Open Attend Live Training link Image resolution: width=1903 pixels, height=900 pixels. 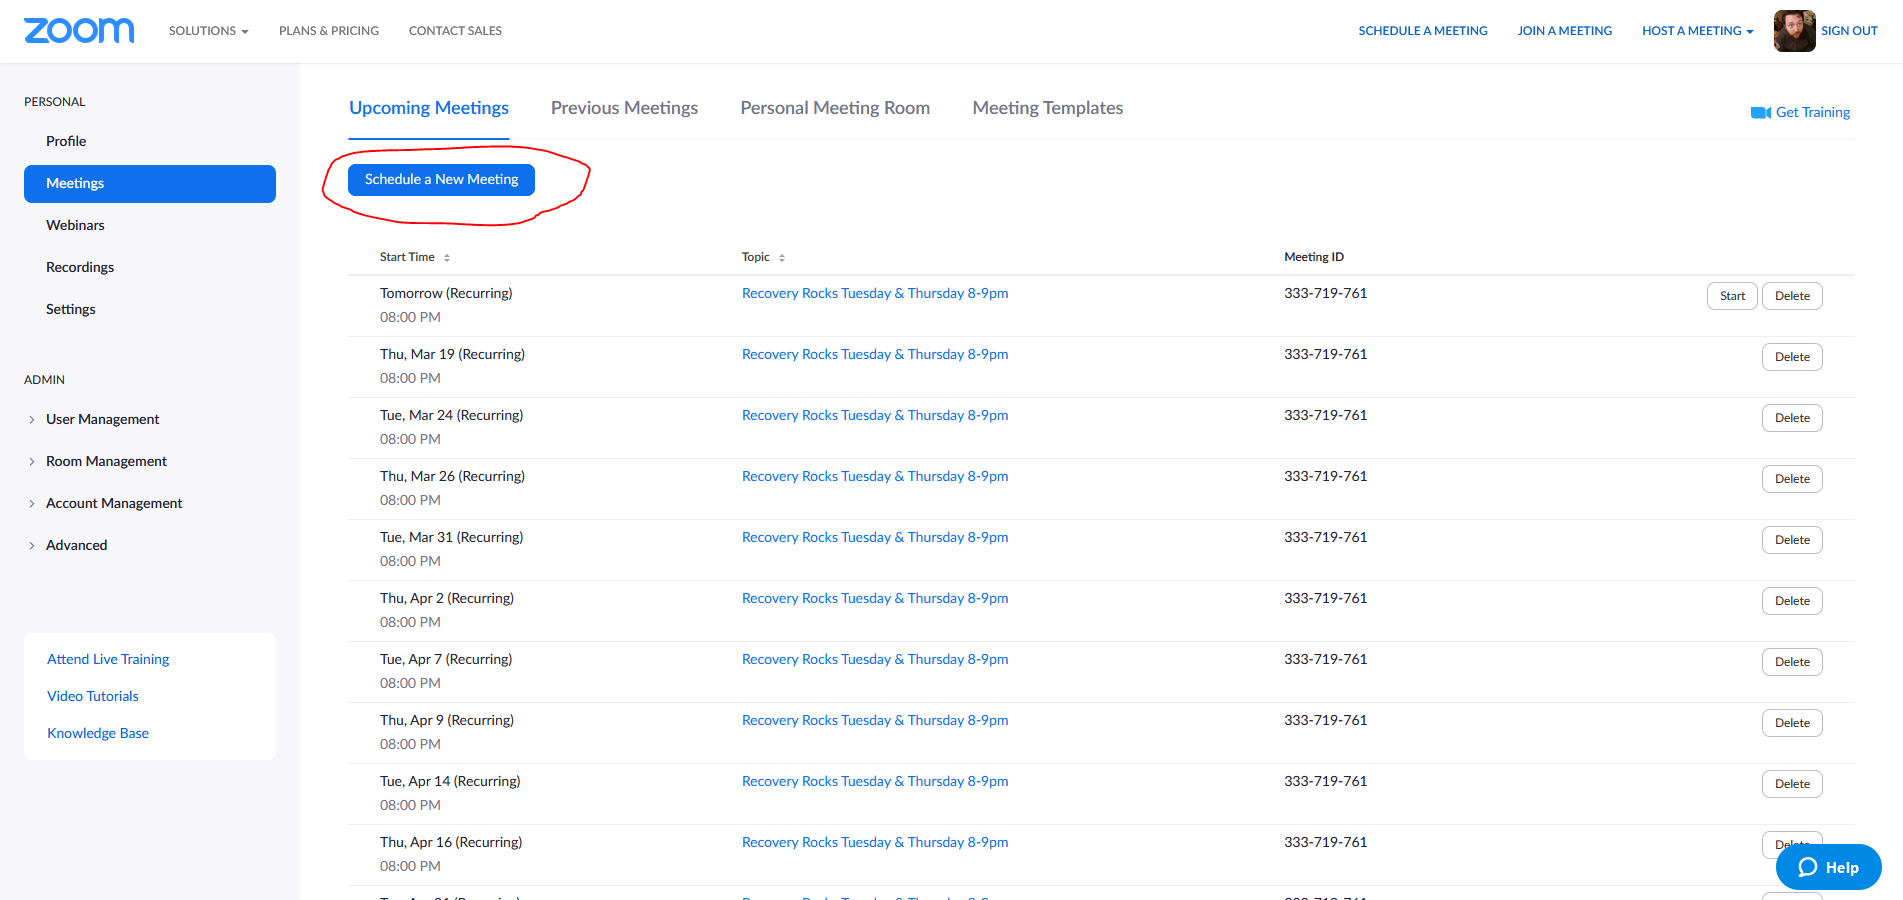[108, 659]
